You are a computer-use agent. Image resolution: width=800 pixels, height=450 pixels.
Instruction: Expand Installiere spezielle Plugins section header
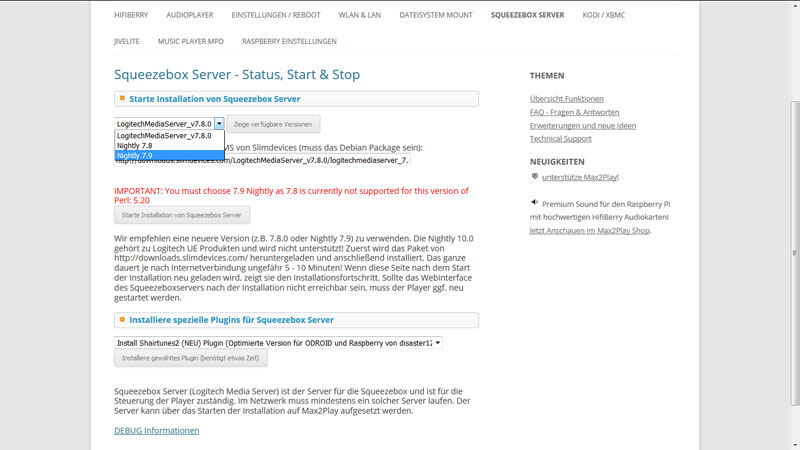[x=296, y=320]
